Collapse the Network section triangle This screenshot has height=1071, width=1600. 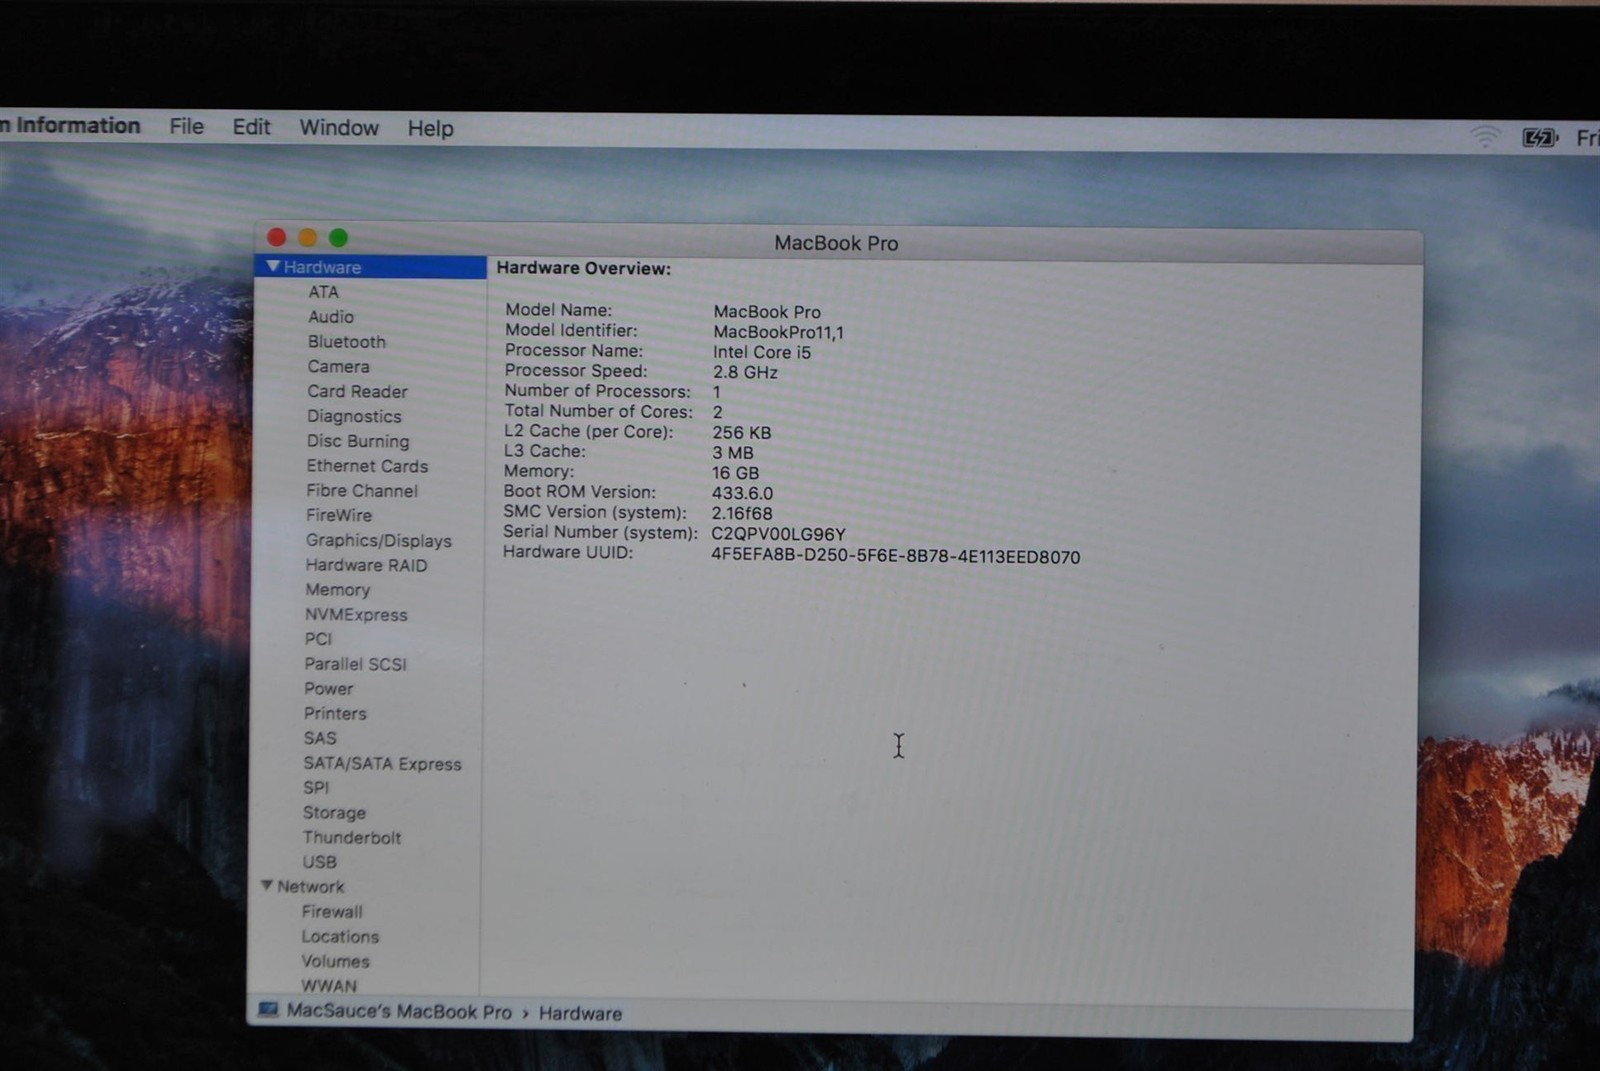pos(267,885)
